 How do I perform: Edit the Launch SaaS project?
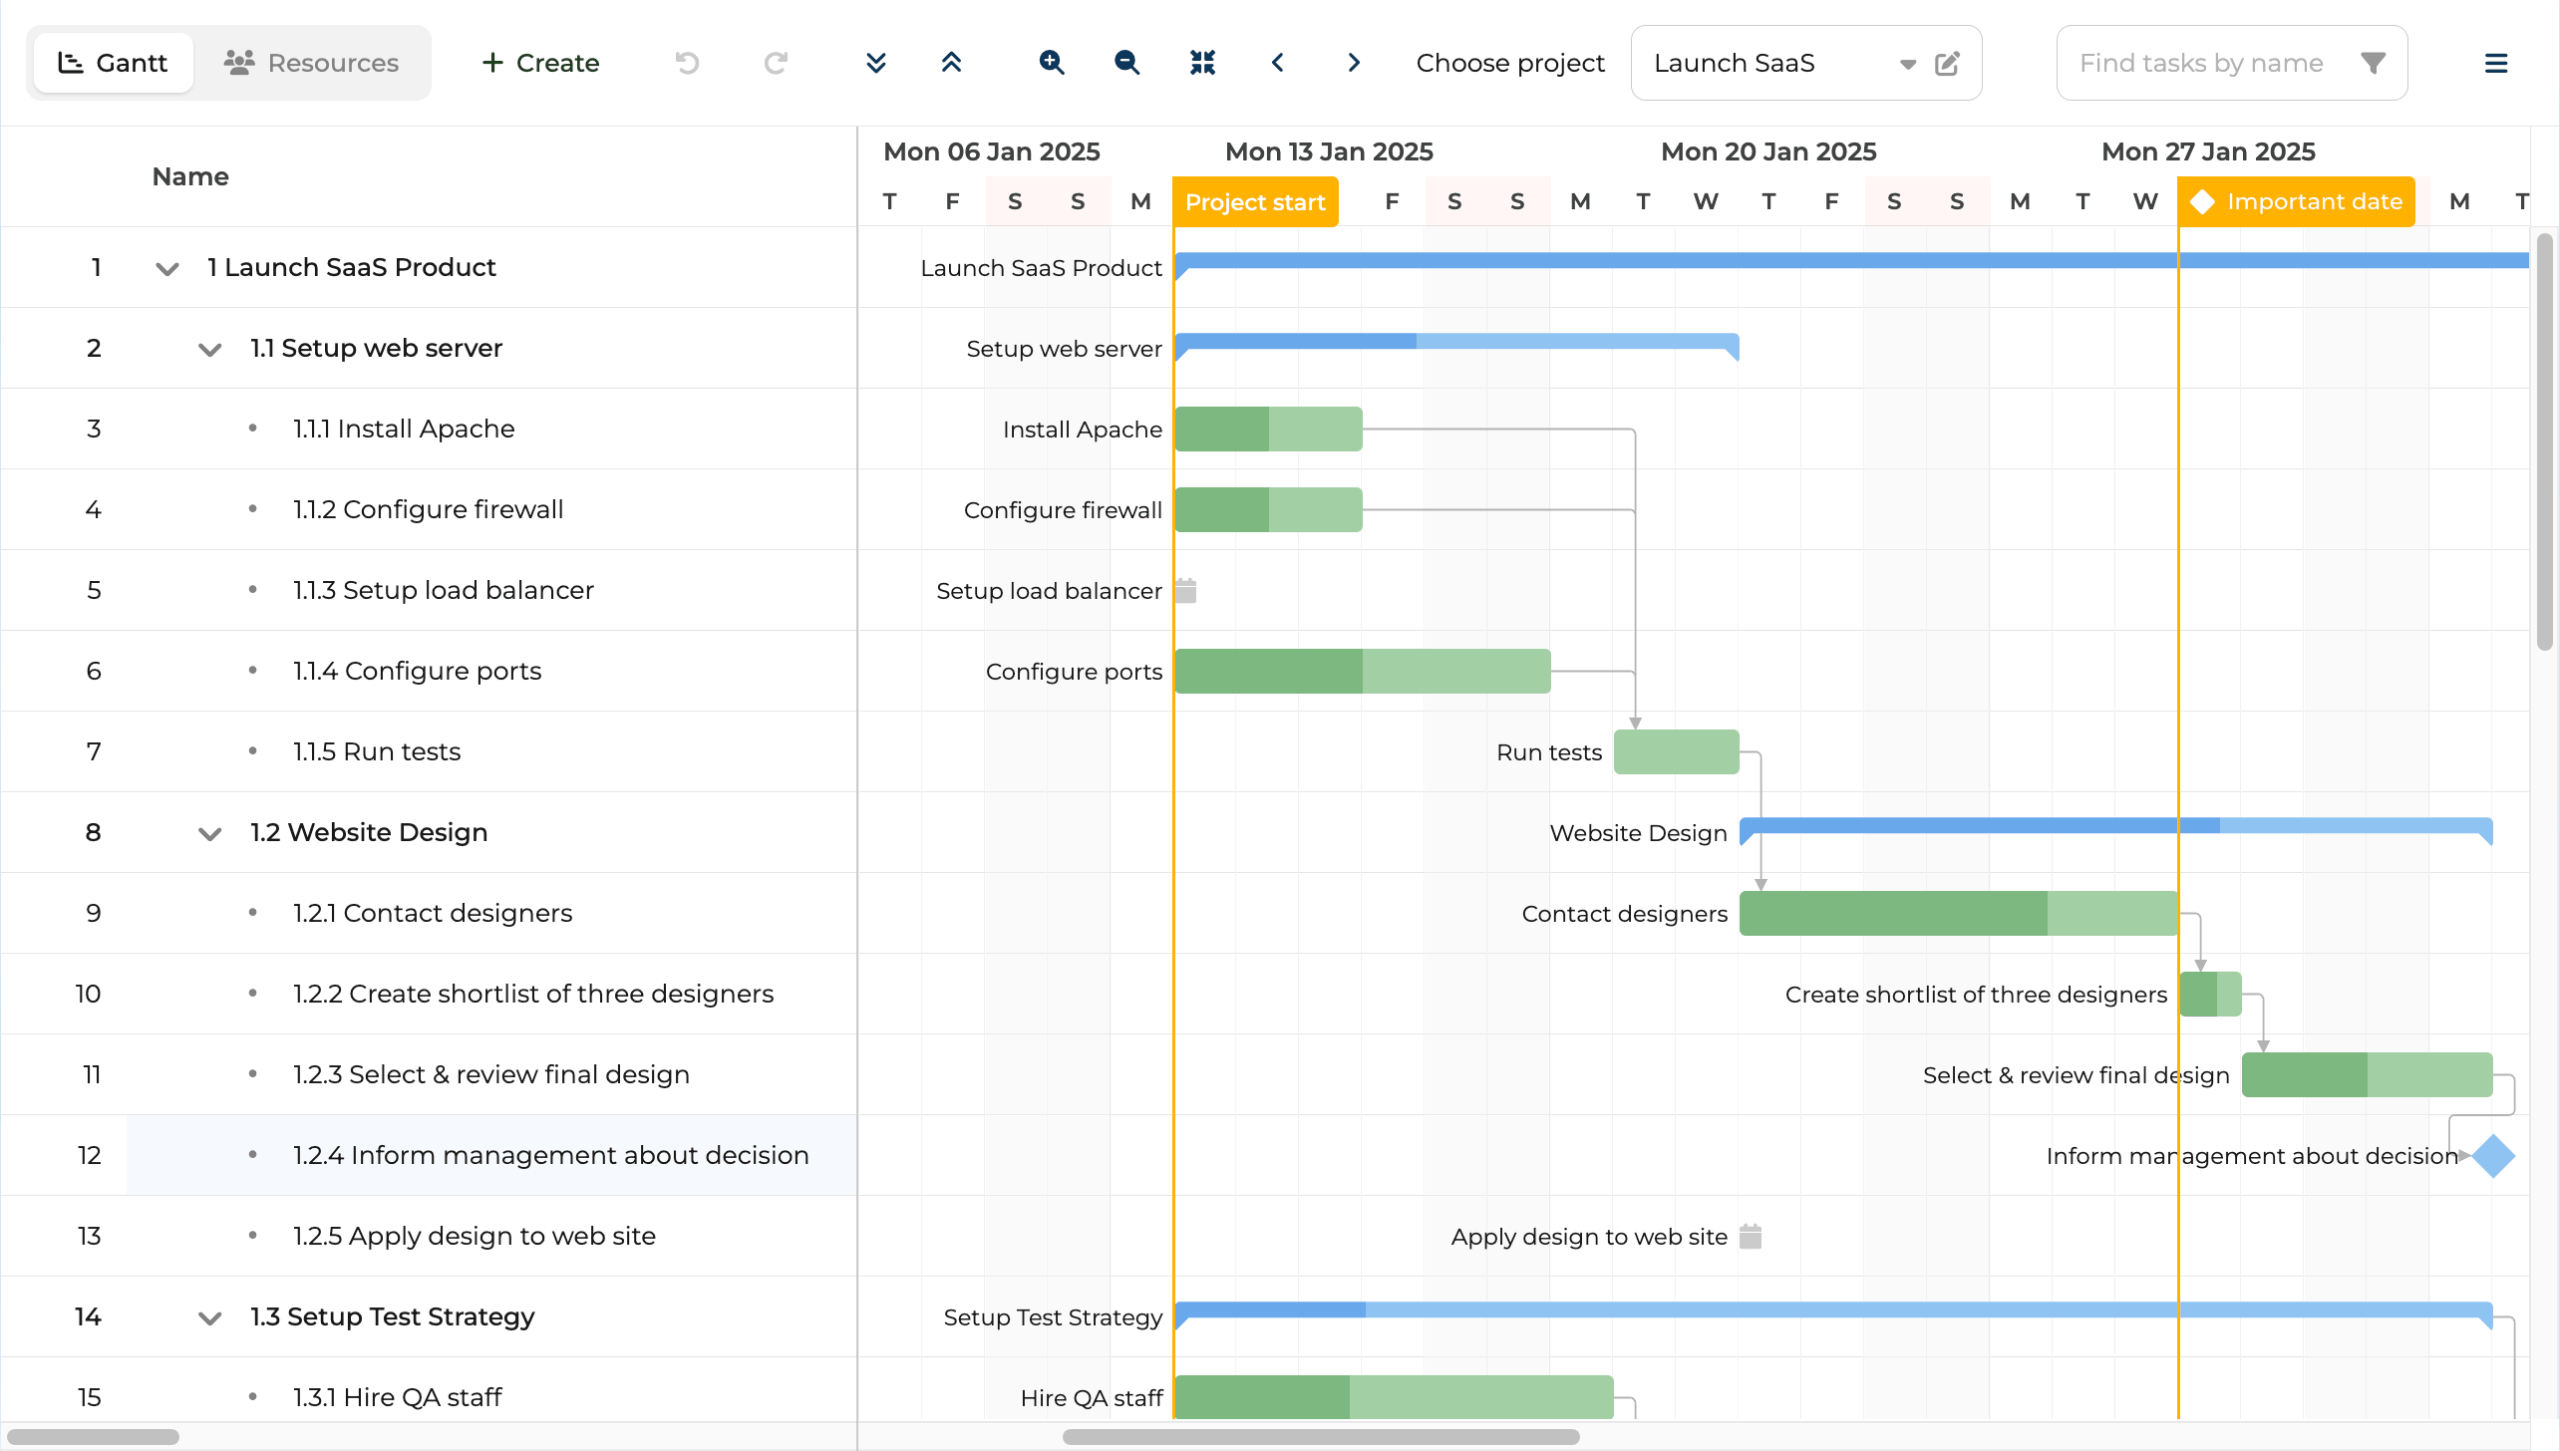[1947, 64]
